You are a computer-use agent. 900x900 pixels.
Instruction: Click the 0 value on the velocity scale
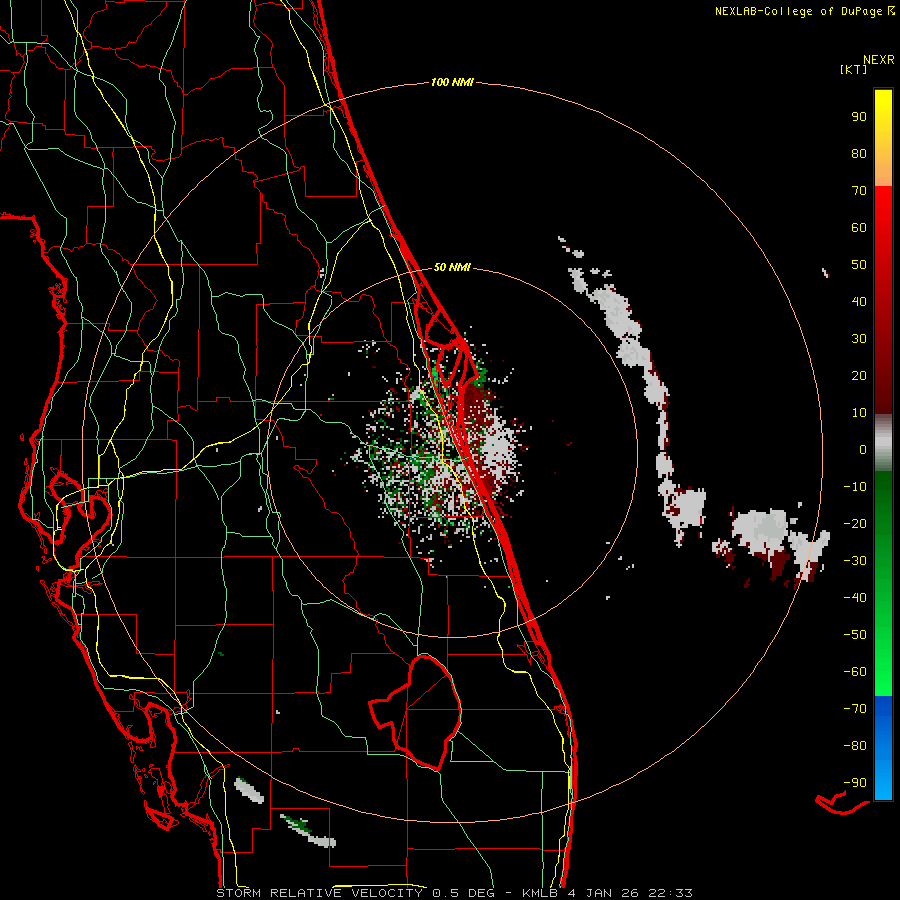pyautogui.click(x=863, y=449)
